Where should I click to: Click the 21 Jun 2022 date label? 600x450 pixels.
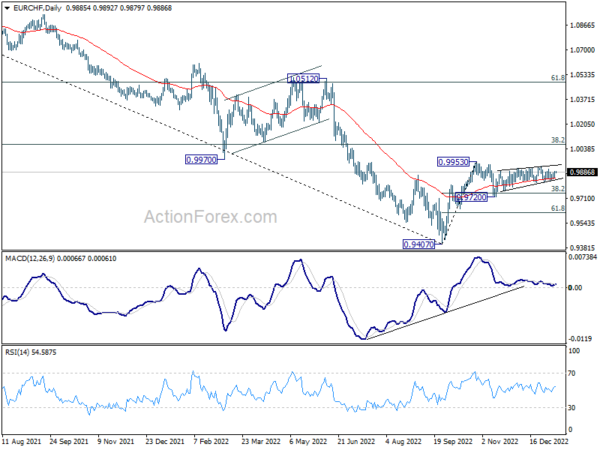pyautogui.click(x=356, y=441)
